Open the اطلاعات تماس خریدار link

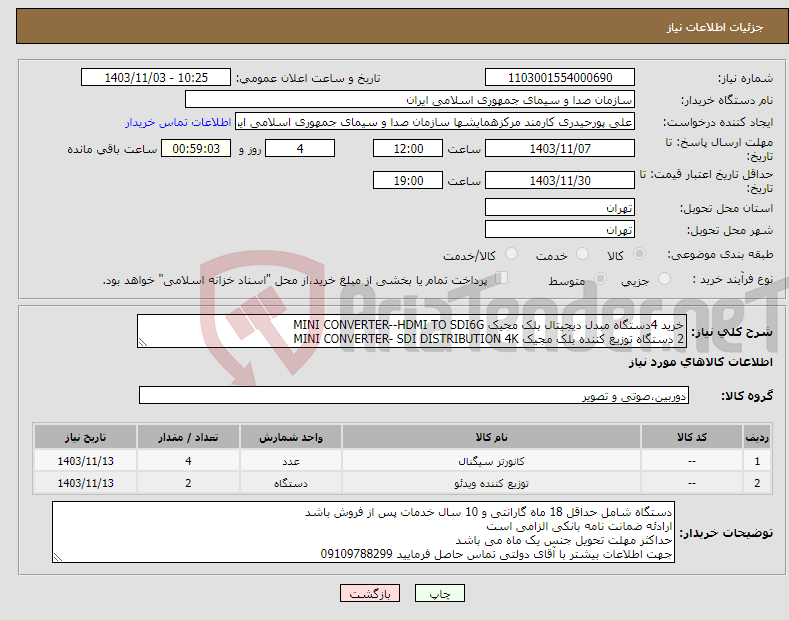point(178,122)
